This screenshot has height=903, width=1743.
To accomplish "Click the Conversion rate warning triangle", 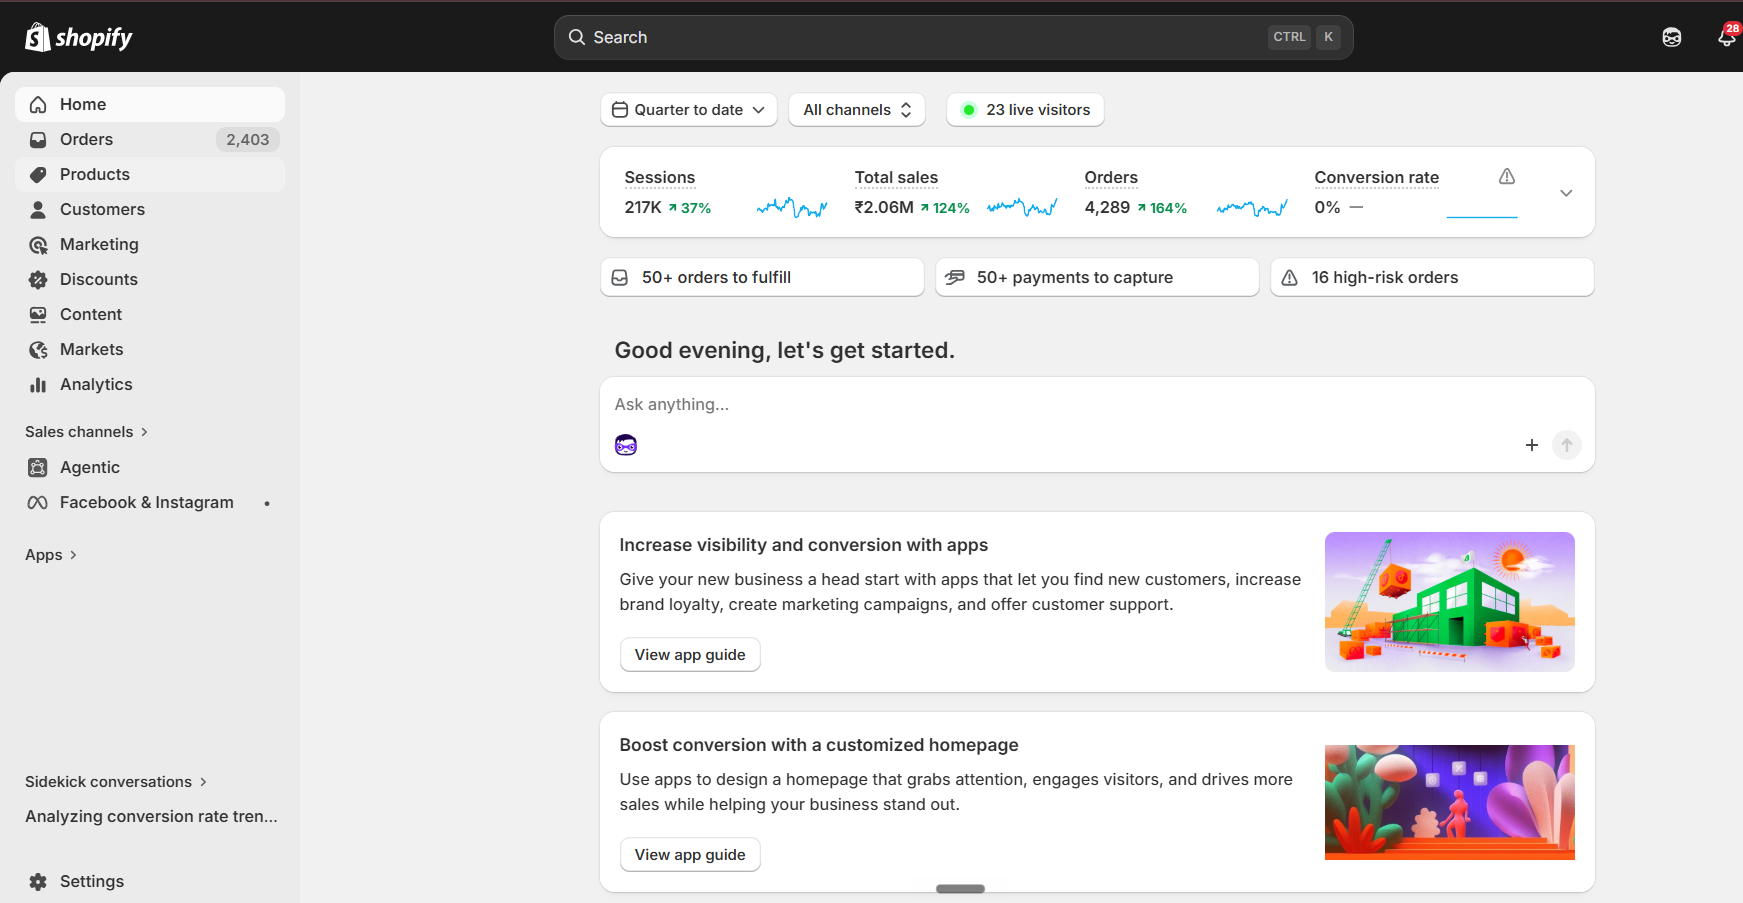I will 1507,176.
